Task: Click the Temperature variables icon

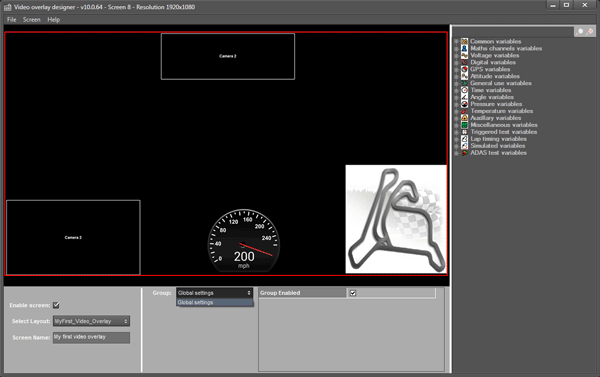Action: [464, 111]
